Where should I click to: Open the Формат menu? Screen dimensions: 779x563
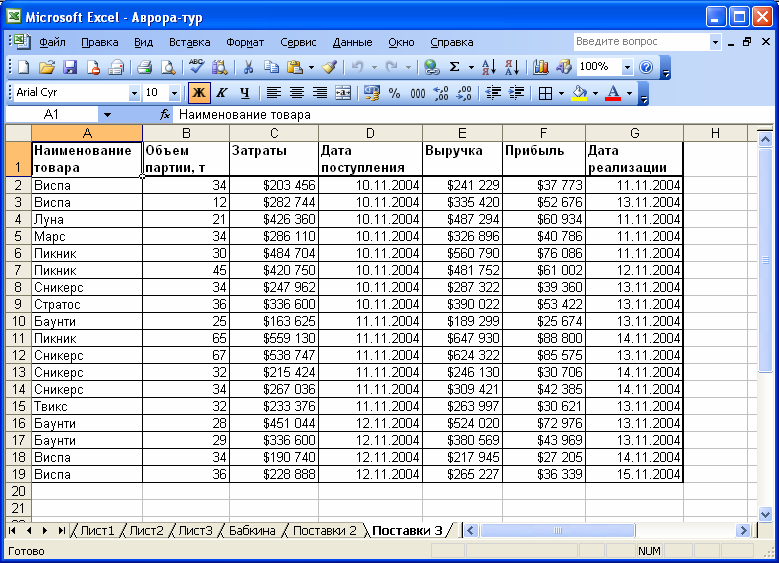click(x=245, y=42)
